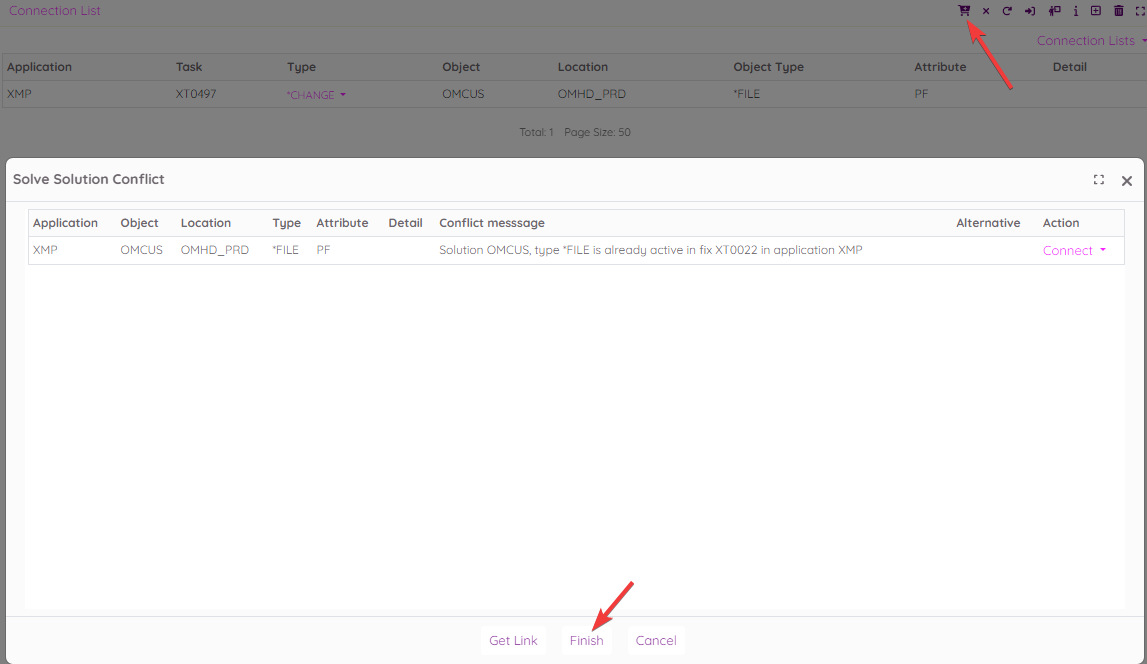Expand the Solve Solution Conflict dialog fullscreen
The image size is (1147, 664).
coord(1099,180)
